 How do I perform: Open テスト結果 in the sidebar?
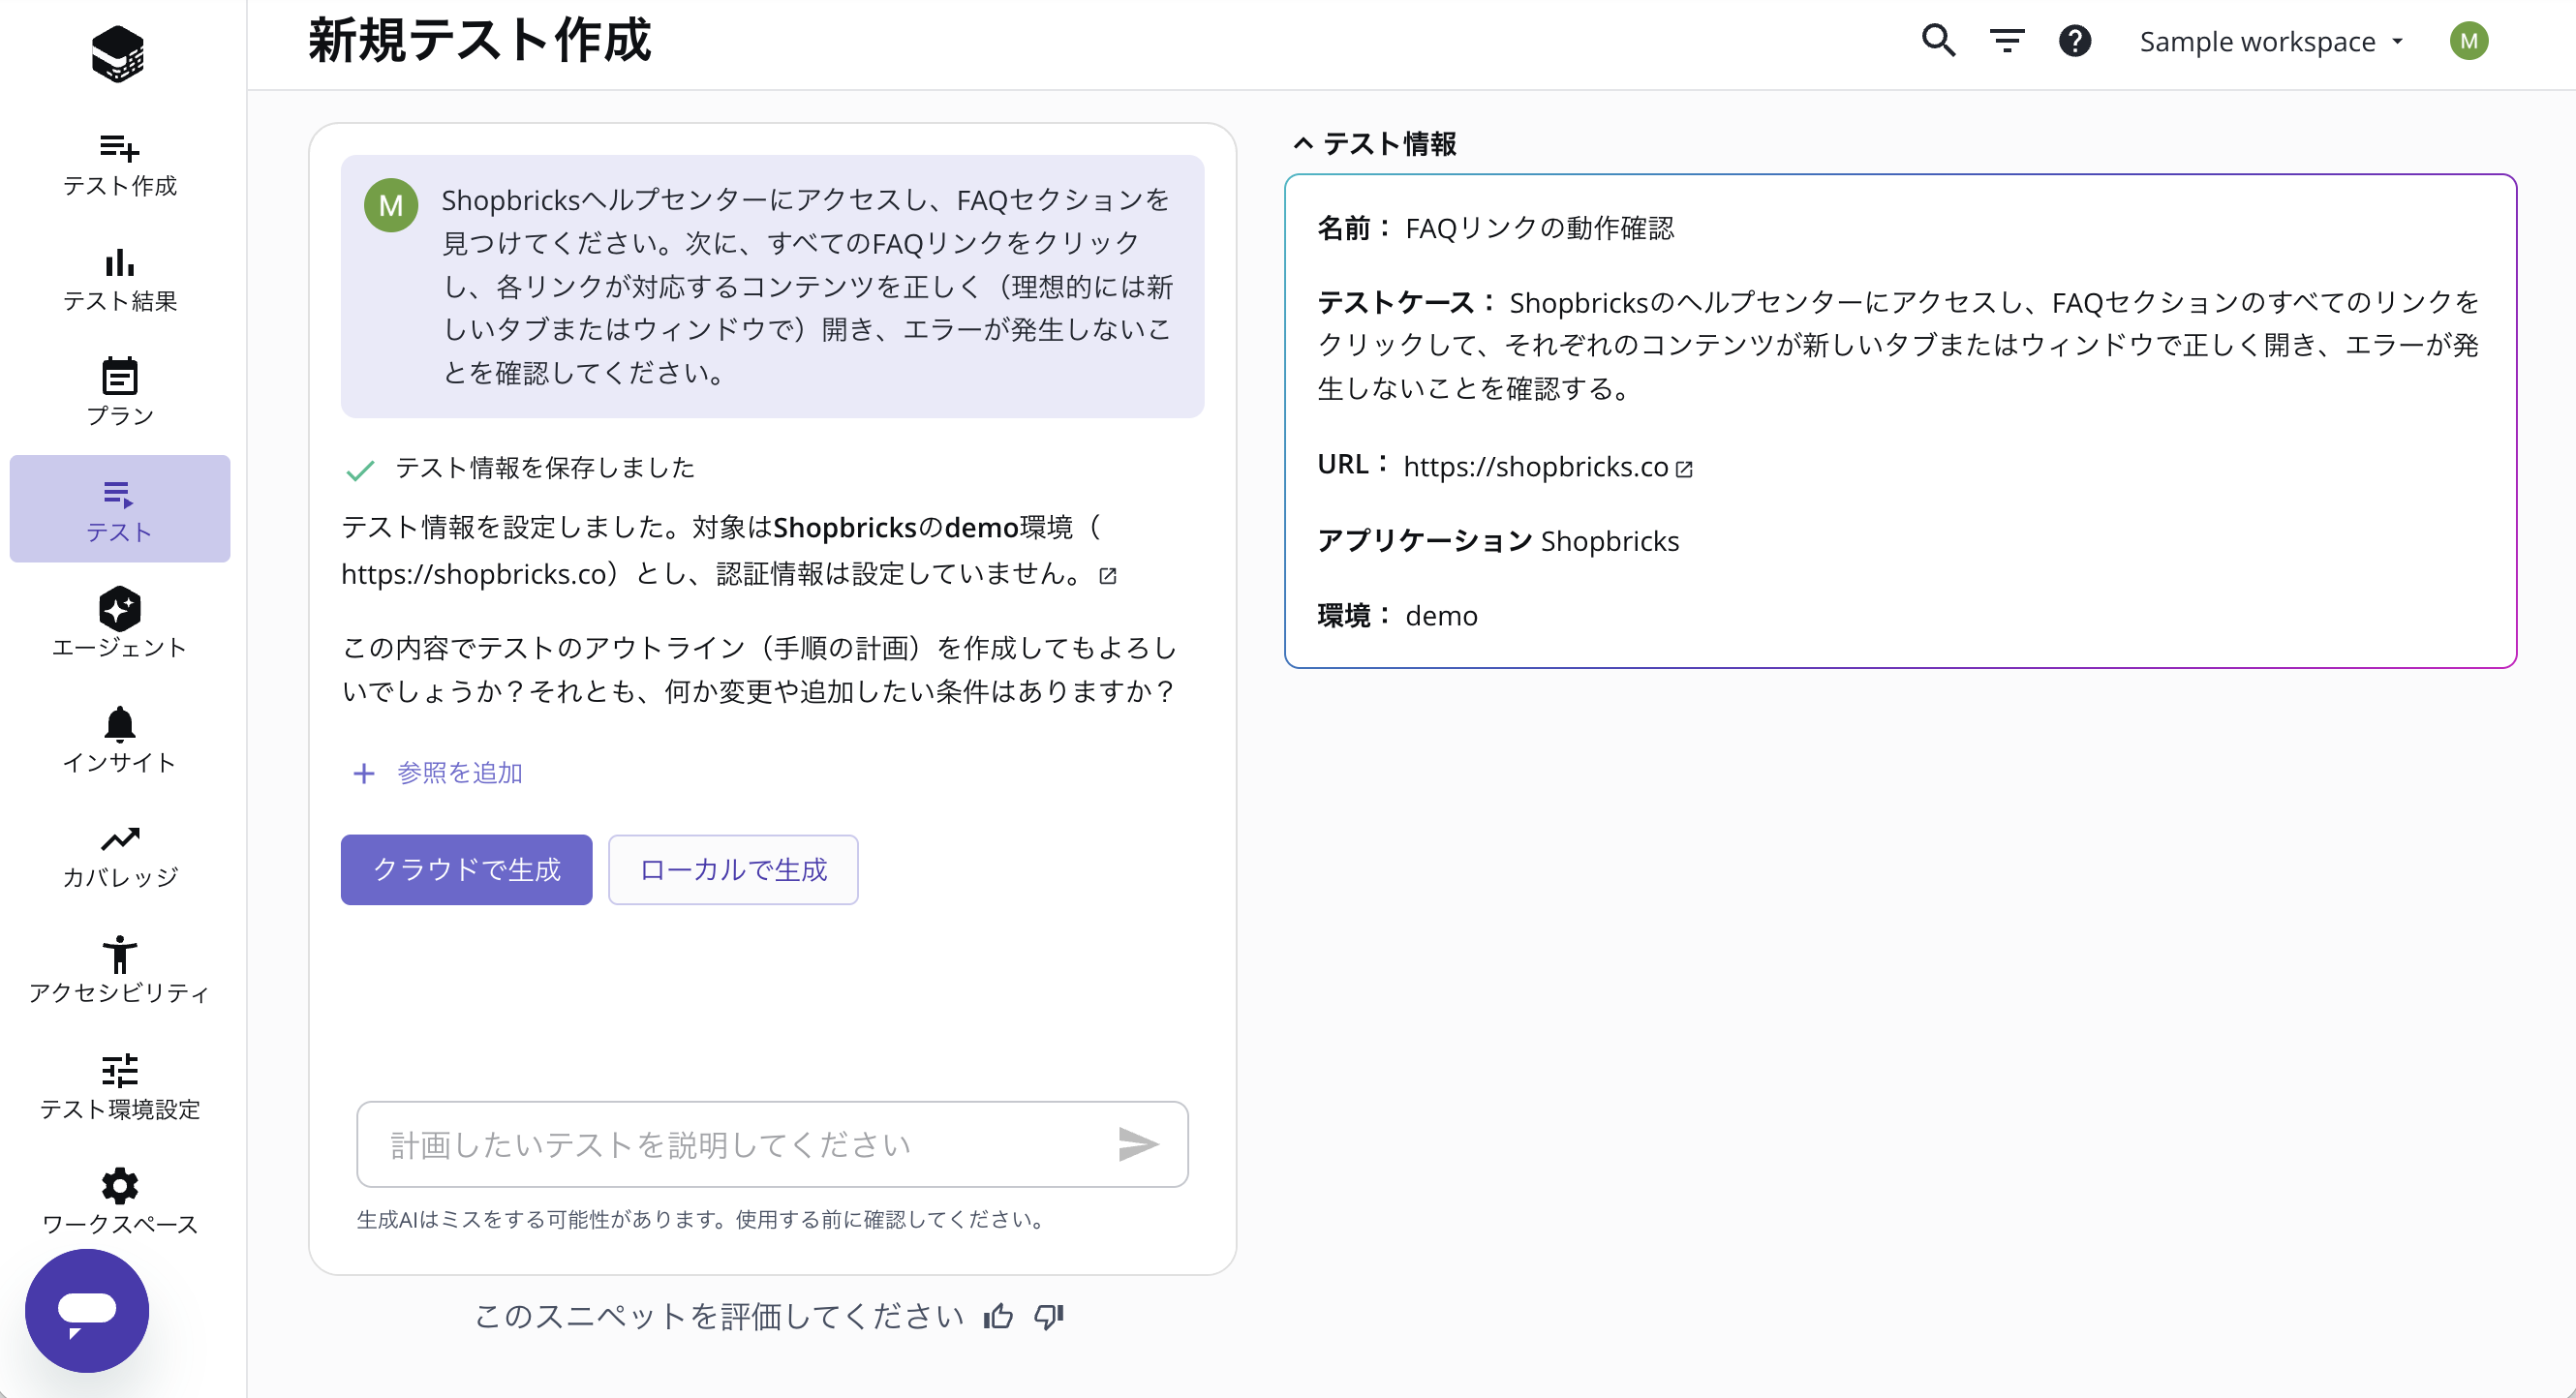point(120,281)
